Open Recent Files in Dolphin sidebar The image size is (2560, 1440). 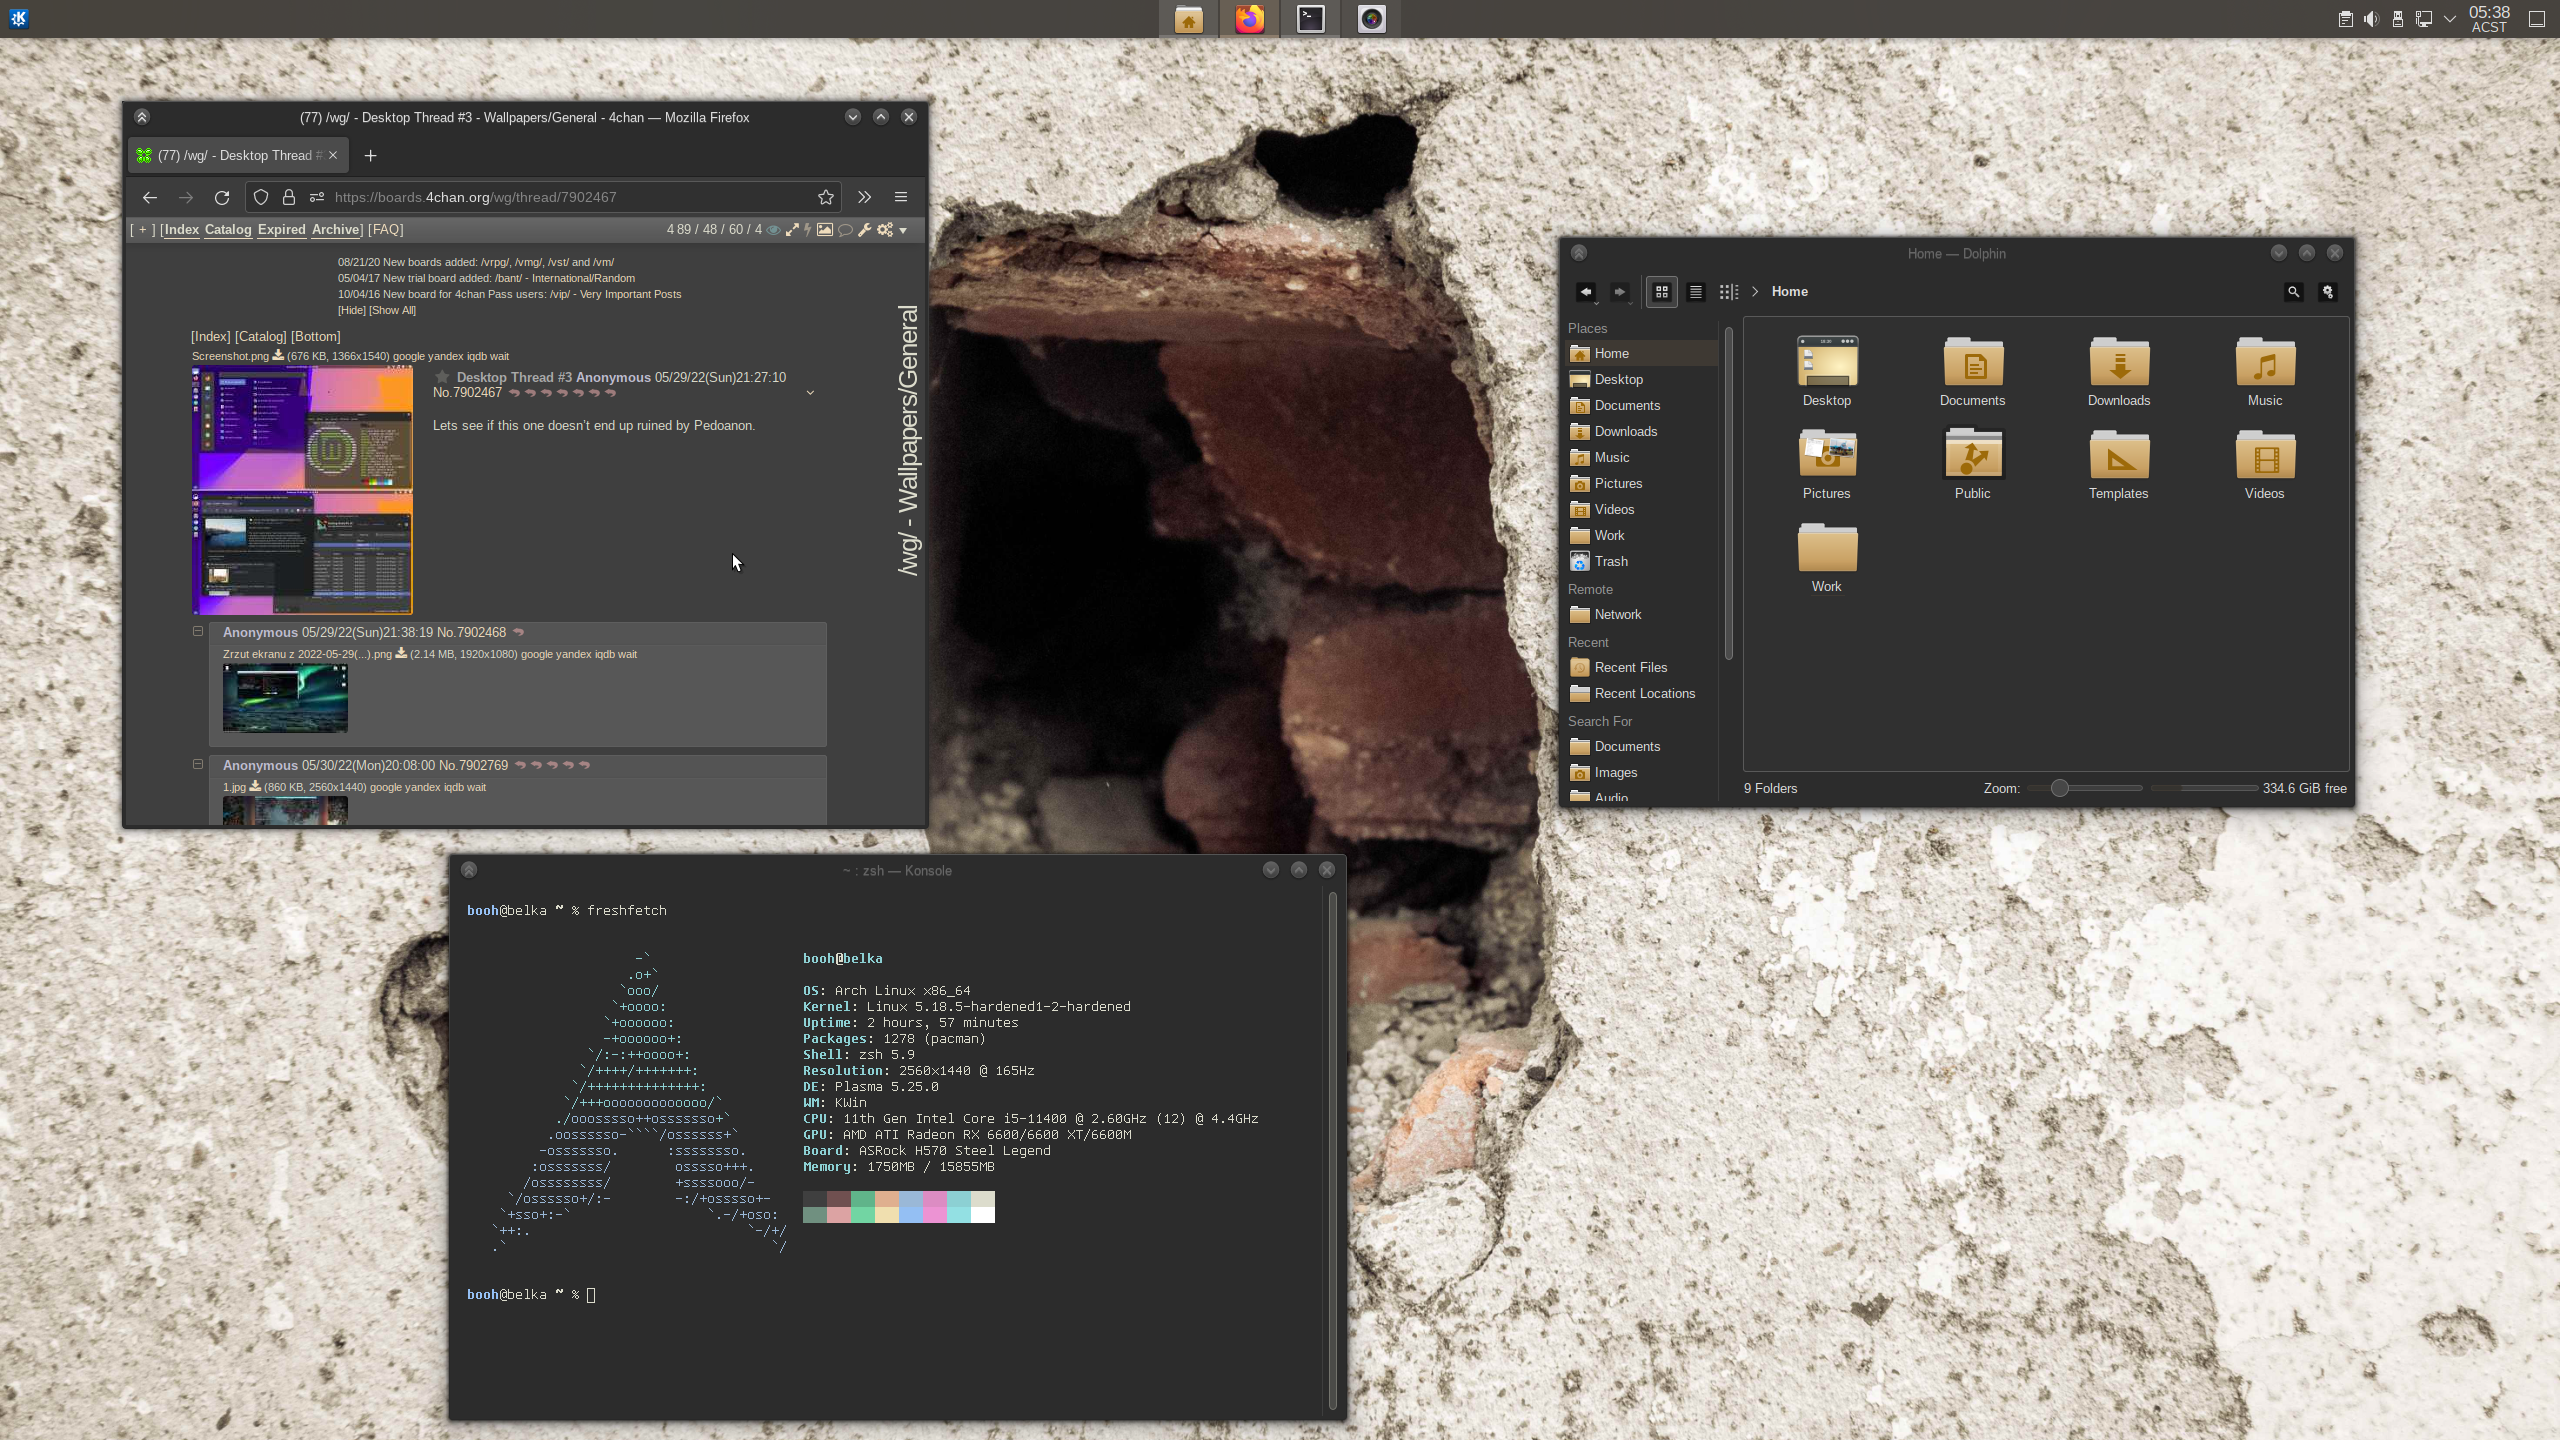pyautogui.click(x=1640, y=668)
